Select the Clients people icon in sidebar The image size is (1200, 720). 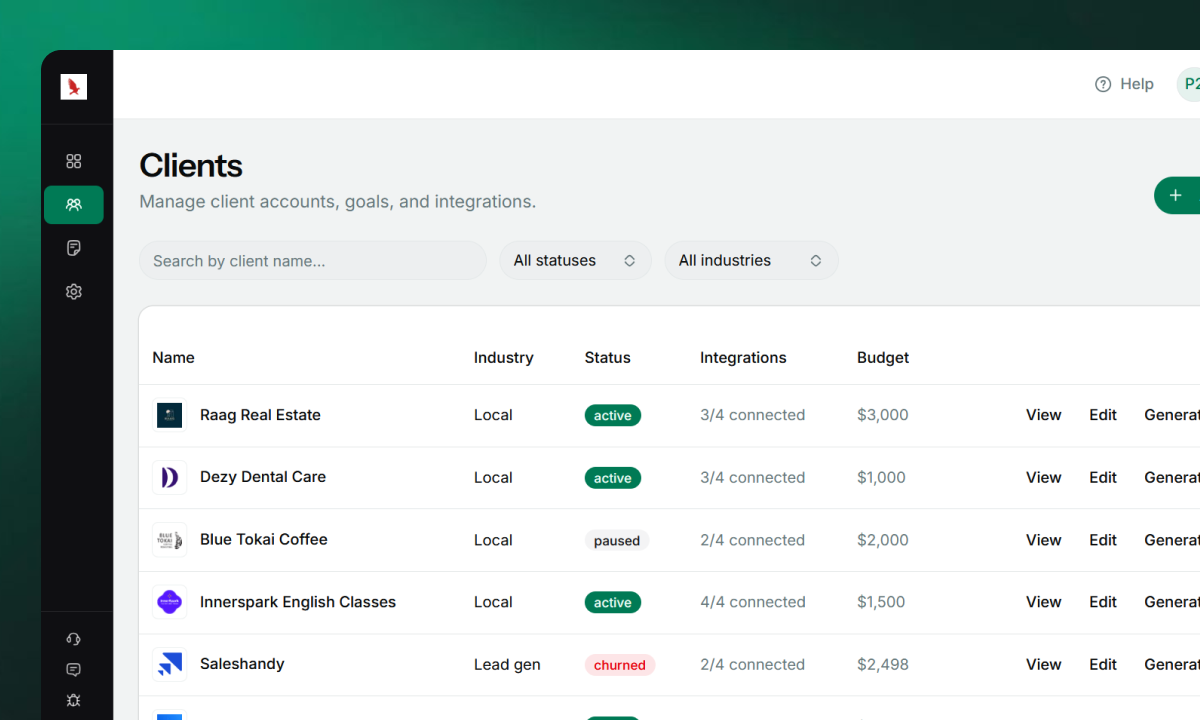pyautogui.click(x=73, y=205)
